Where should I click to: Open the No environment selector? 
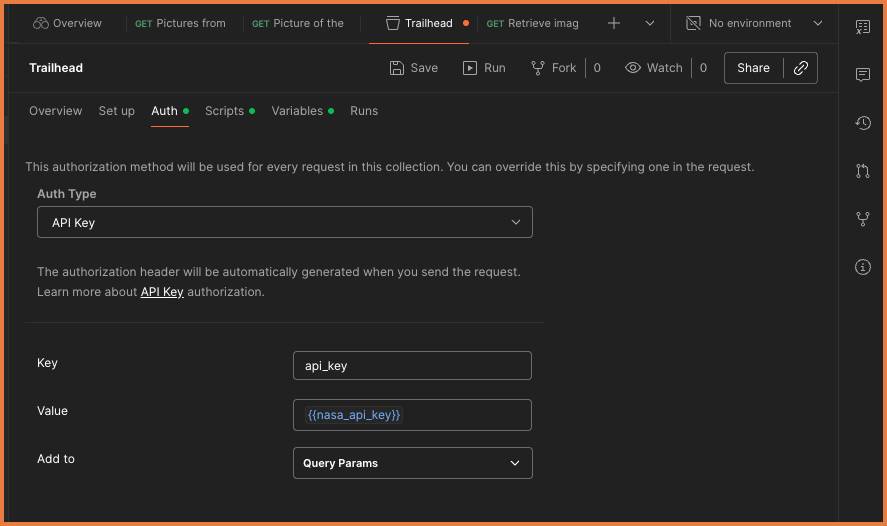click(753, 23)
